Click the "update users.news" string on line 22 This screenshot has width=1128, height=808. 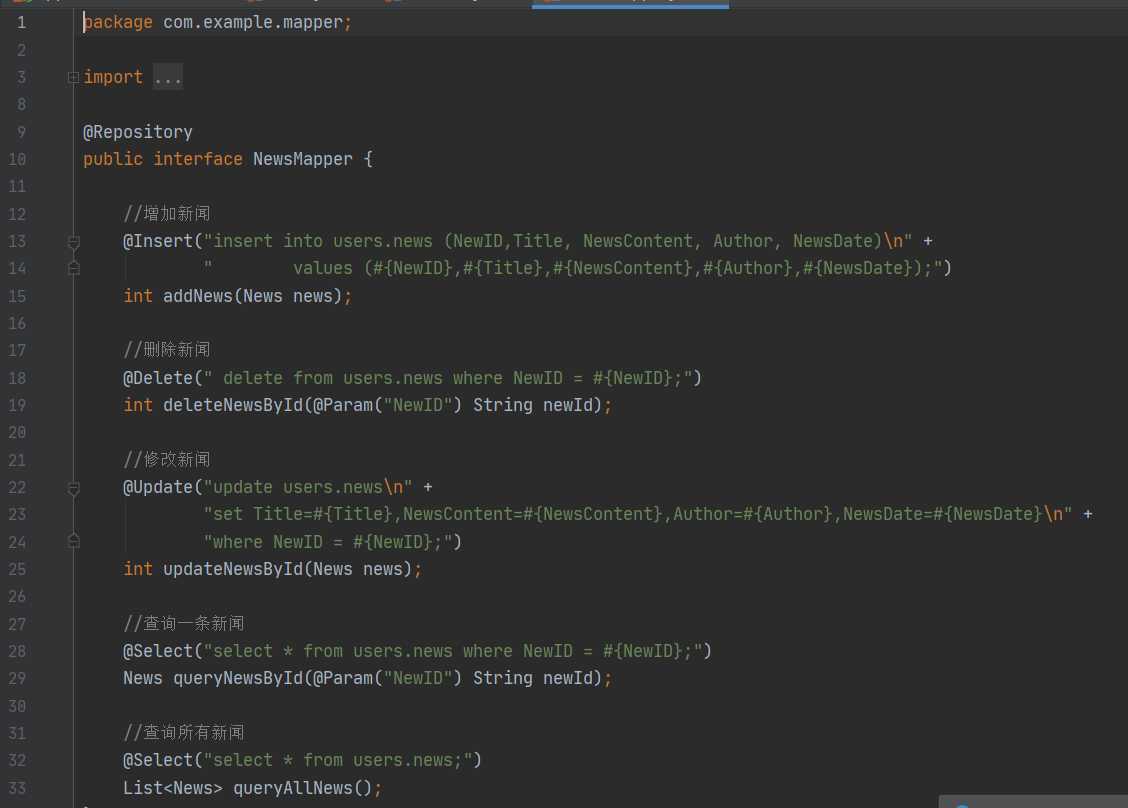tap(308, 487)
